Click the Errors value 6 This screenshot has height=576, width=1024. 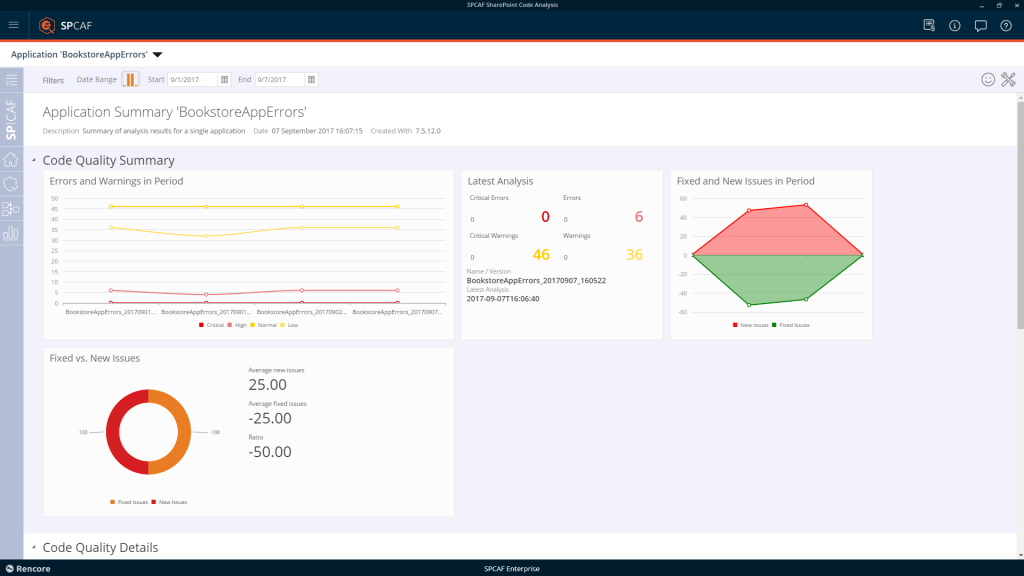click(639, 217)
